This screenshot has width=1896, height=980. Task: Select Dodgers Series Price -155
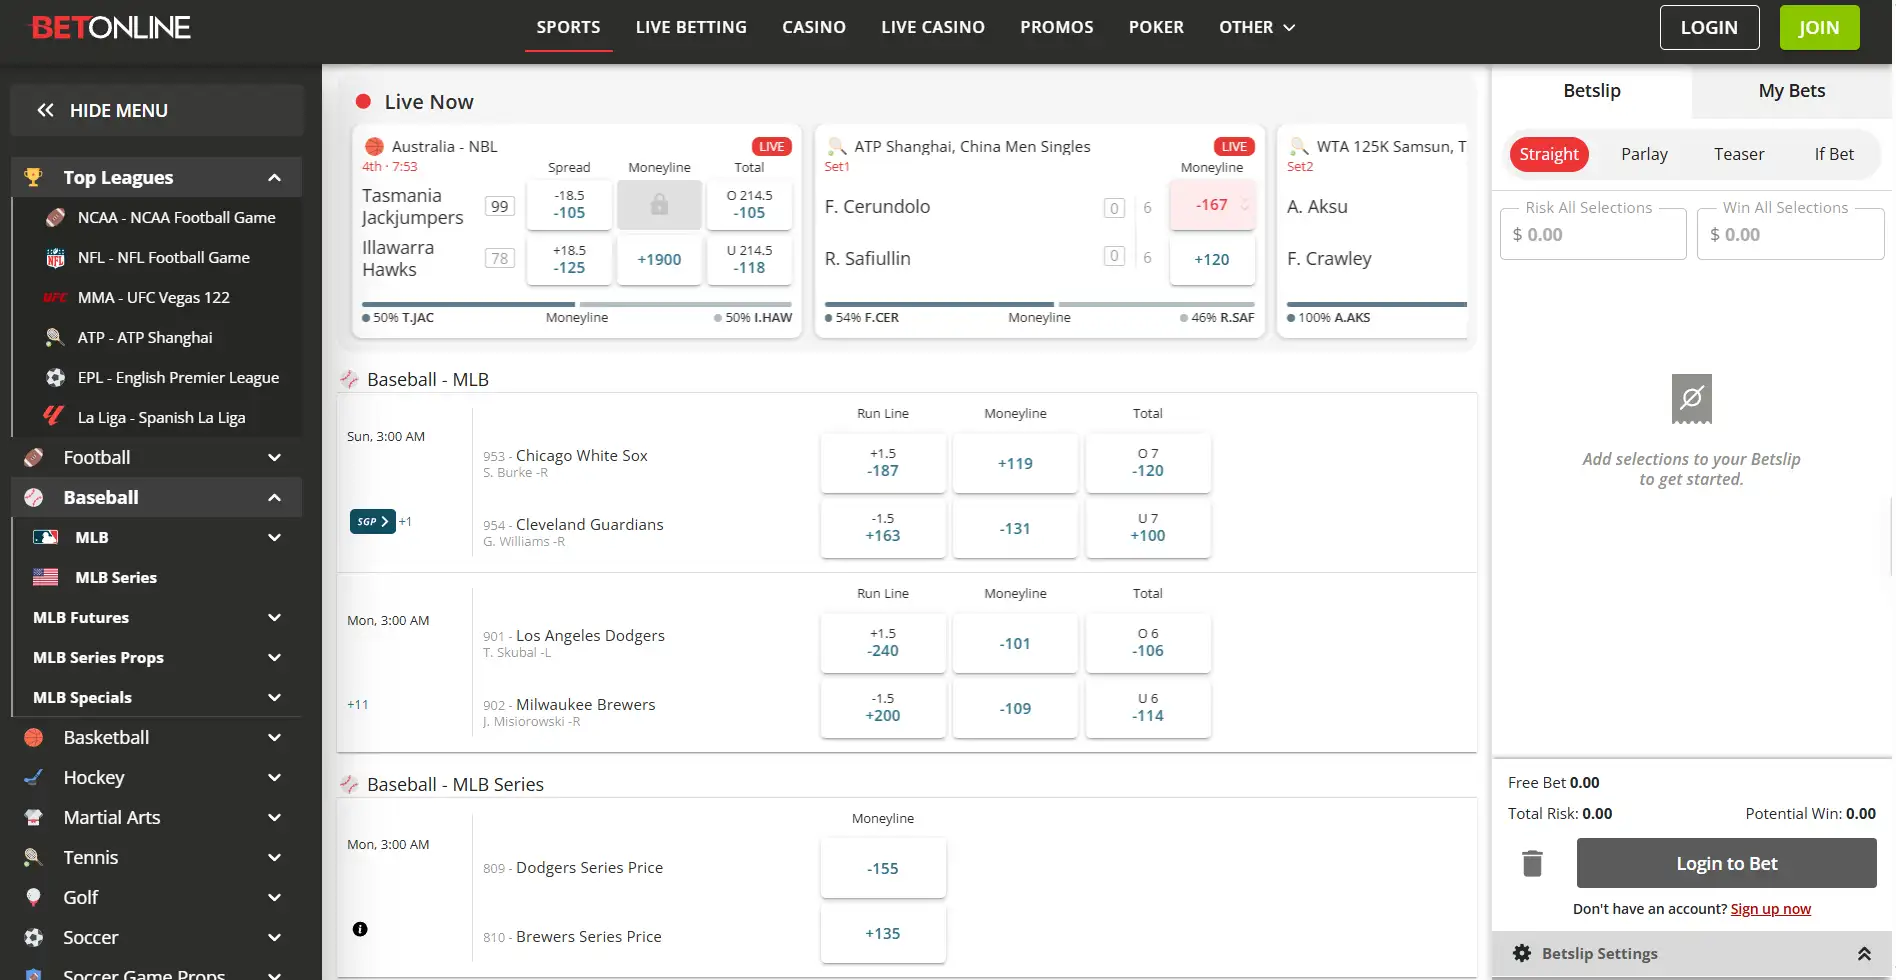coord(883,868)
